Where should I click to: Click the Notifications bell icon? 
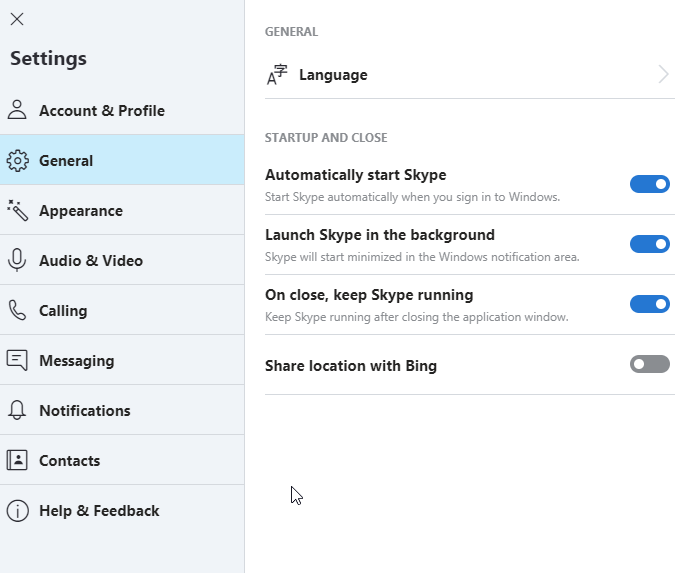[17, 410]
